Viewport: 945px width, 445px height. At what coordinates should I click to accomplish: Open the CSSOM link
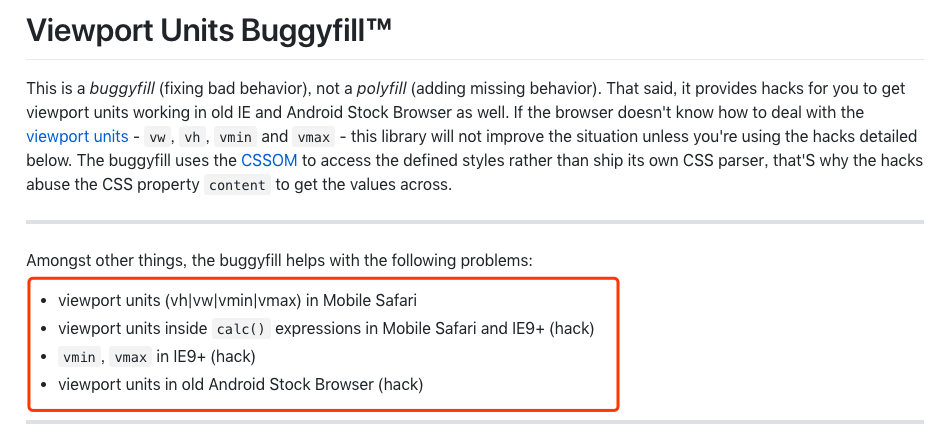[269, 161]
